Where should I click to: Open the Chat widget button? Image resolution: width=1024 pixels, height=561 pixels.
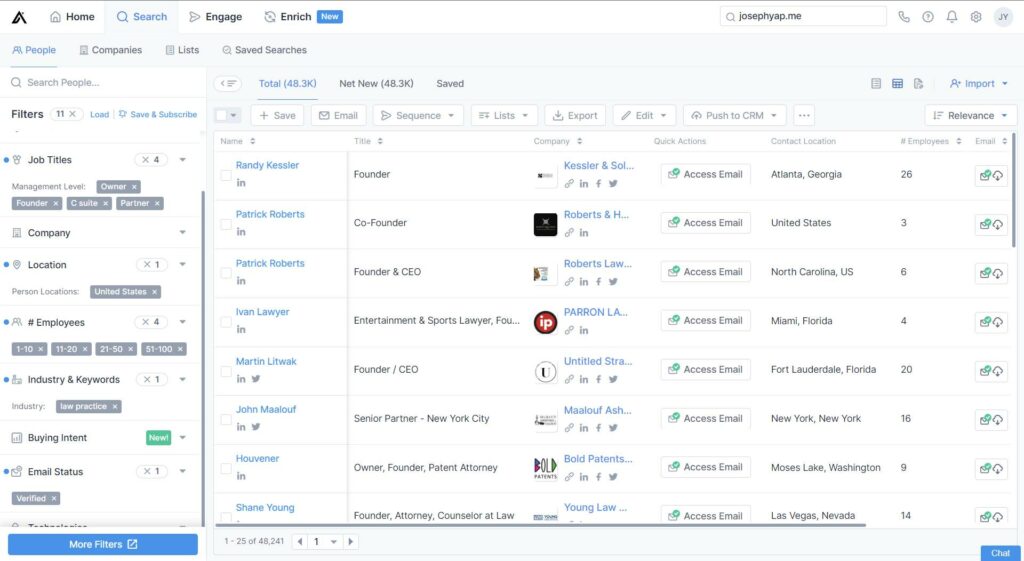1000,553
